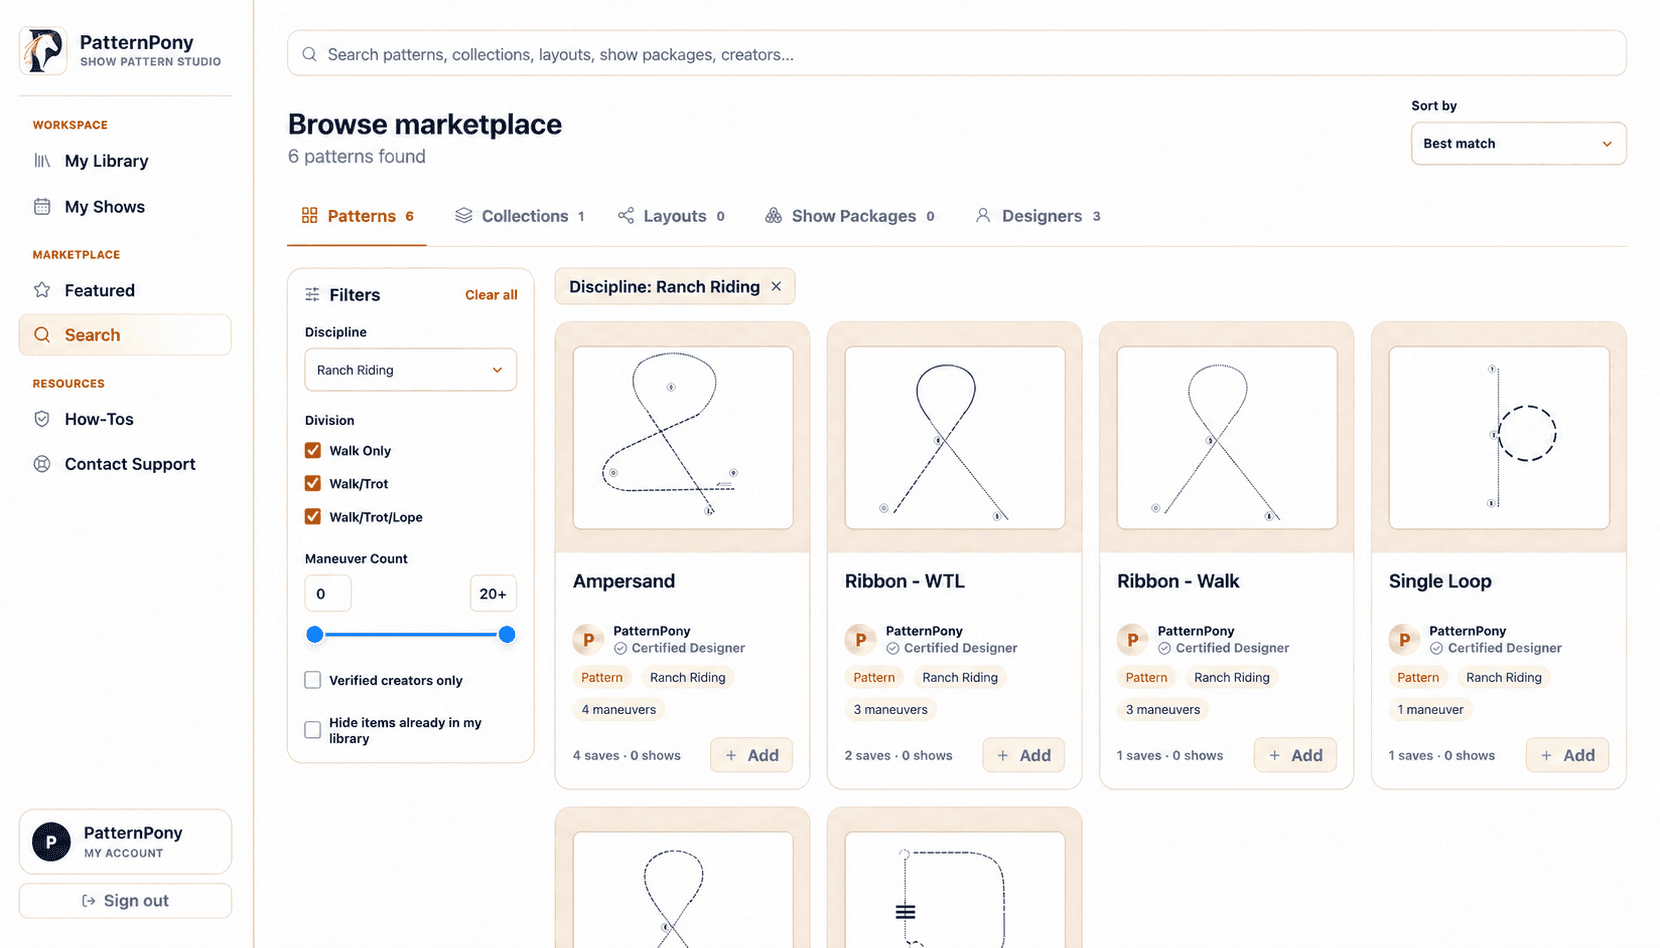Viewport: 1660px width, 948px height.
Task: Add the Ribbon - Walk pattern
Action: (1296, 755)
